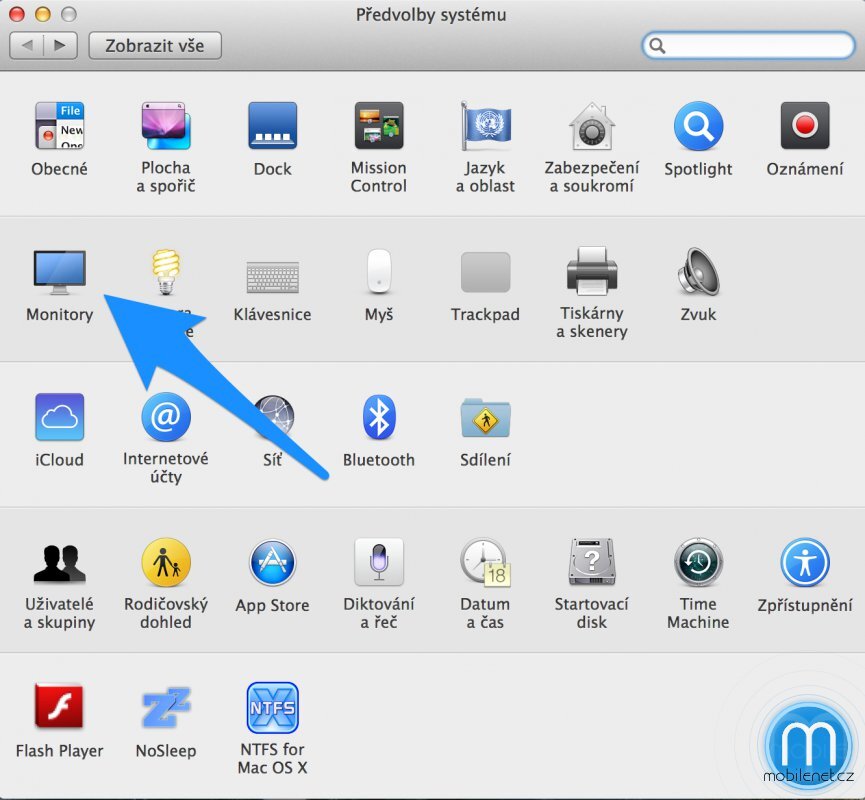The width and height of the screenshot is (865, 800).
Task: Open the Monitory preferences pane
Action: (59, 272)
